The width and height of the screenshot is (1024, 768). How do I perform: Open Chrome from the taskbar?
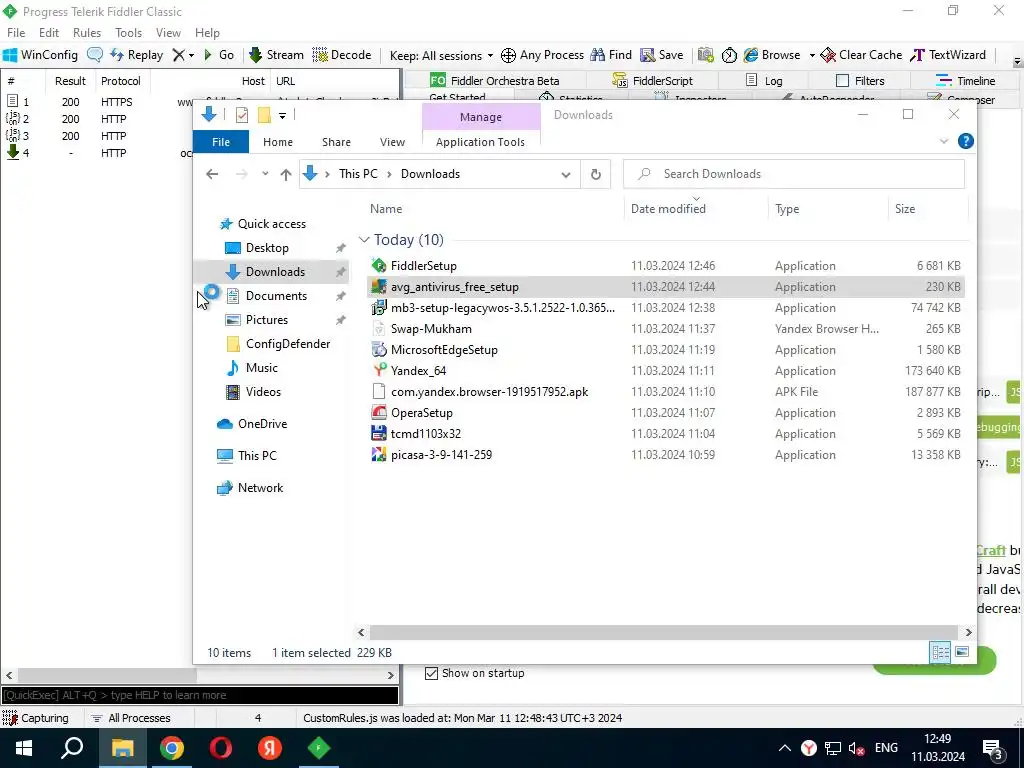pyautogui.click(x=172, y=748)
